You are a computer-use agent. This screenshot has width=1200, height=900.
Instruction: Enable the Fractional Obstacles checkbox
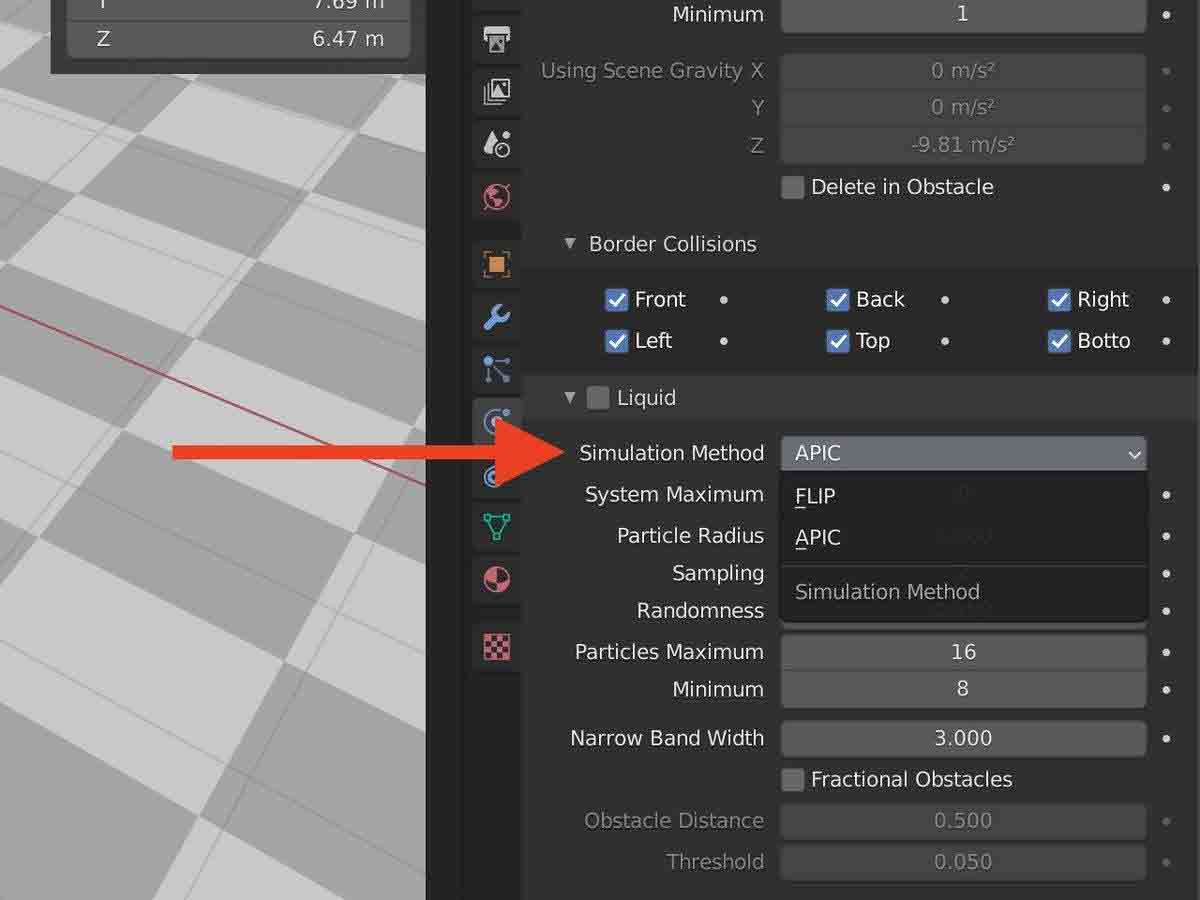(792, 780)
